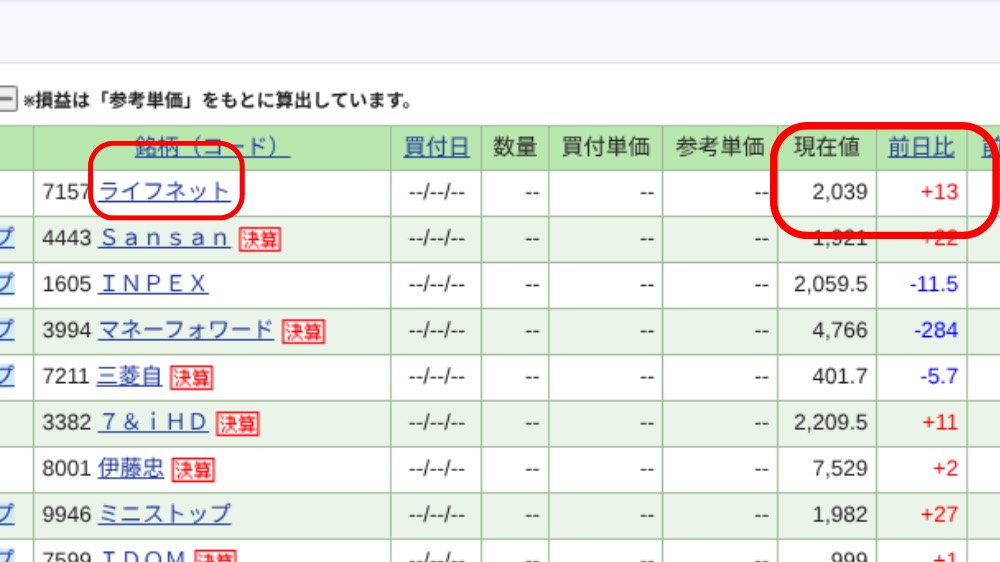
Task: Select stock code 4443
Action: [66, 238]
